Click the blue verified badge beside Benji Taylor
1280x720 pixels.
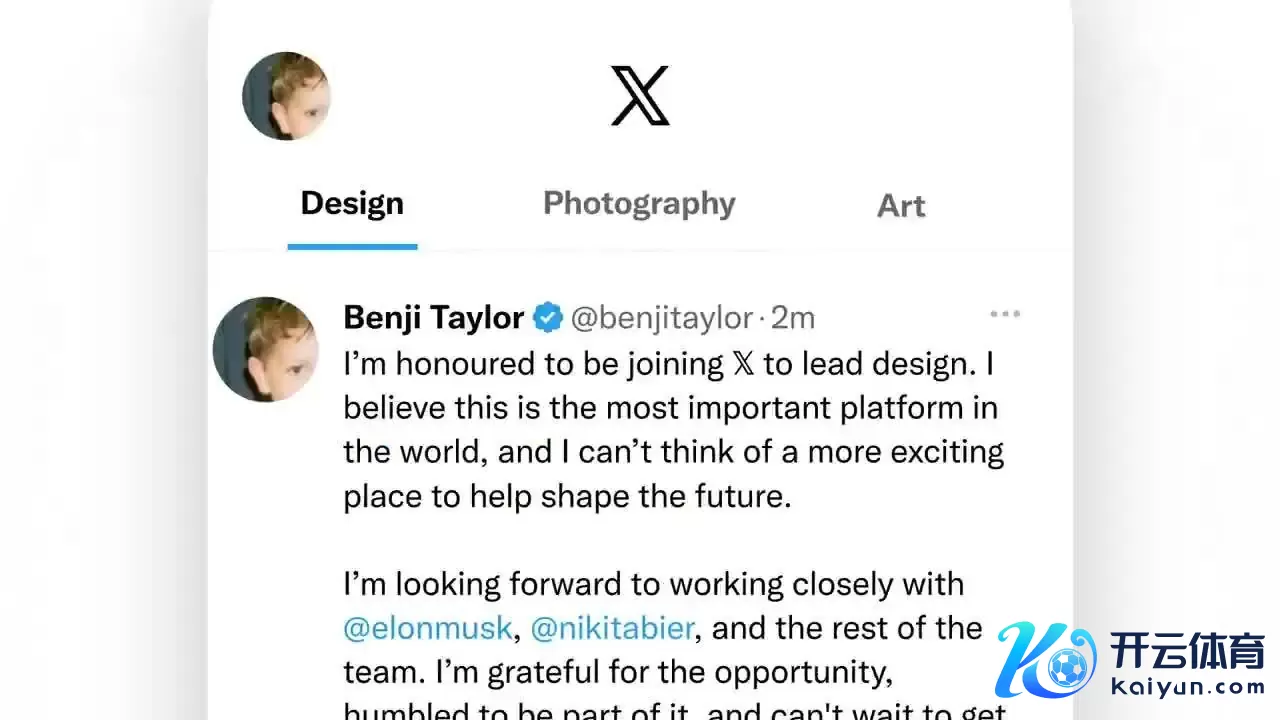pos(547,318)
